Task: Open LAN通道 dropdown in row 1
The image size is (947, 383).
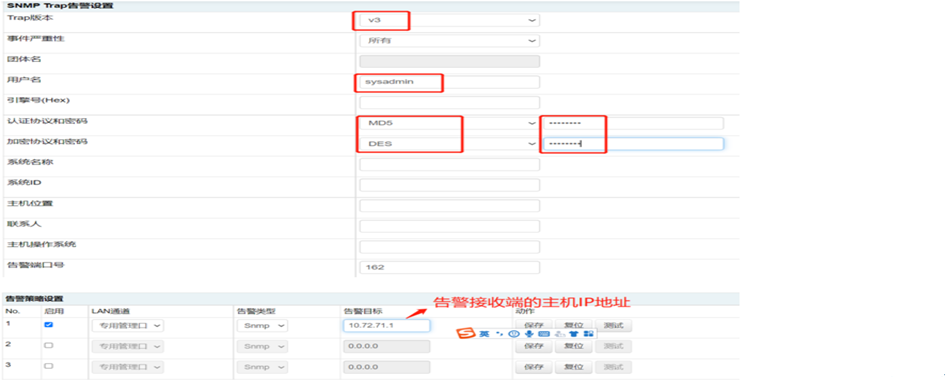Action: [127, 326]
